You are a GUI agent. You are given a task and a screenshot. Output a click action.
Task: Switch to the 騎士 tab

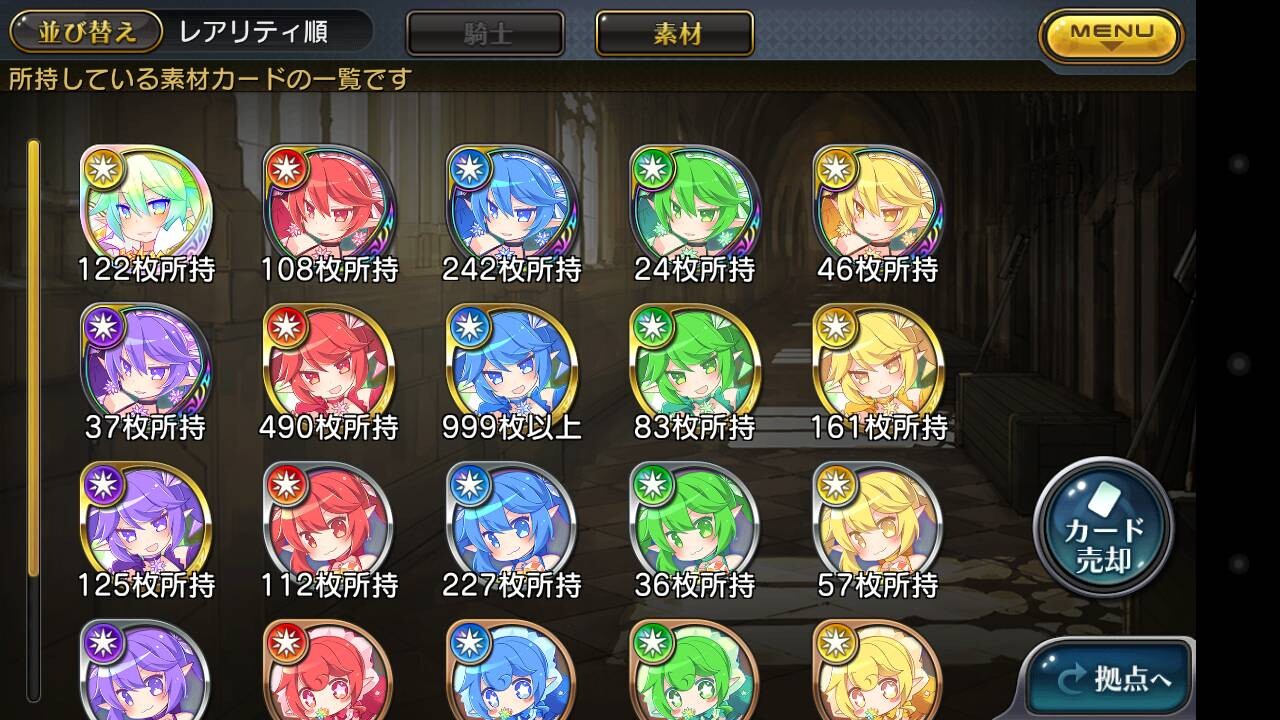pyautogui.click(x=485, y=34)
